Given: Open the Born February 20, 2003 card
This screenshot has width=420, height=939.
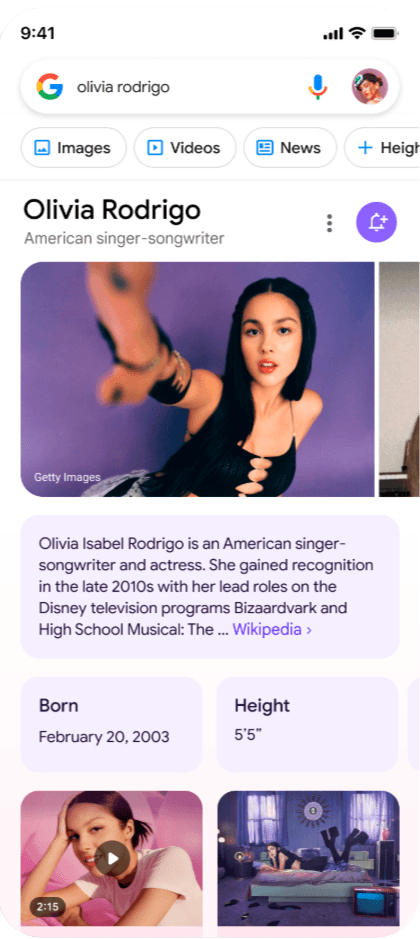Looking at the screenshot, I should pyautogui.click(x=111, y=725).
